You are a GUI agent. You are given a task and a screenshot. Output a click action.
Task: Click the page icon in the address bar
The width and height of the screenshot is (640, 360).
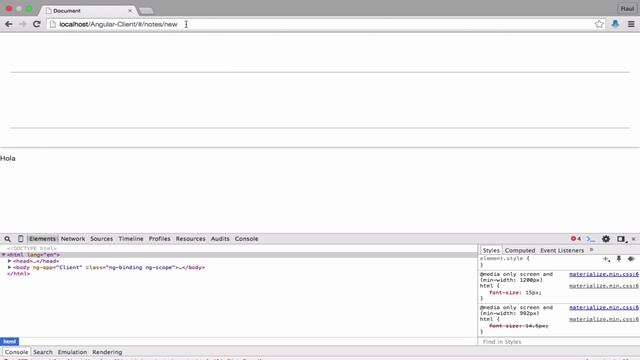tap(52, 24)
